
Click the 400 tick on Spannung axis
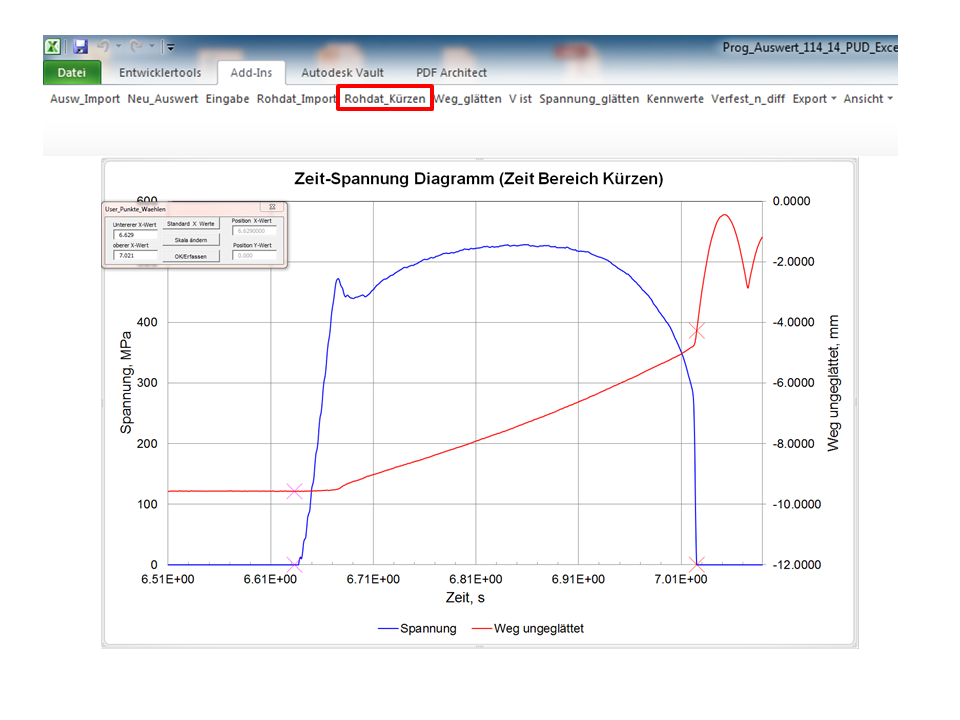click(x=147, y=322)
